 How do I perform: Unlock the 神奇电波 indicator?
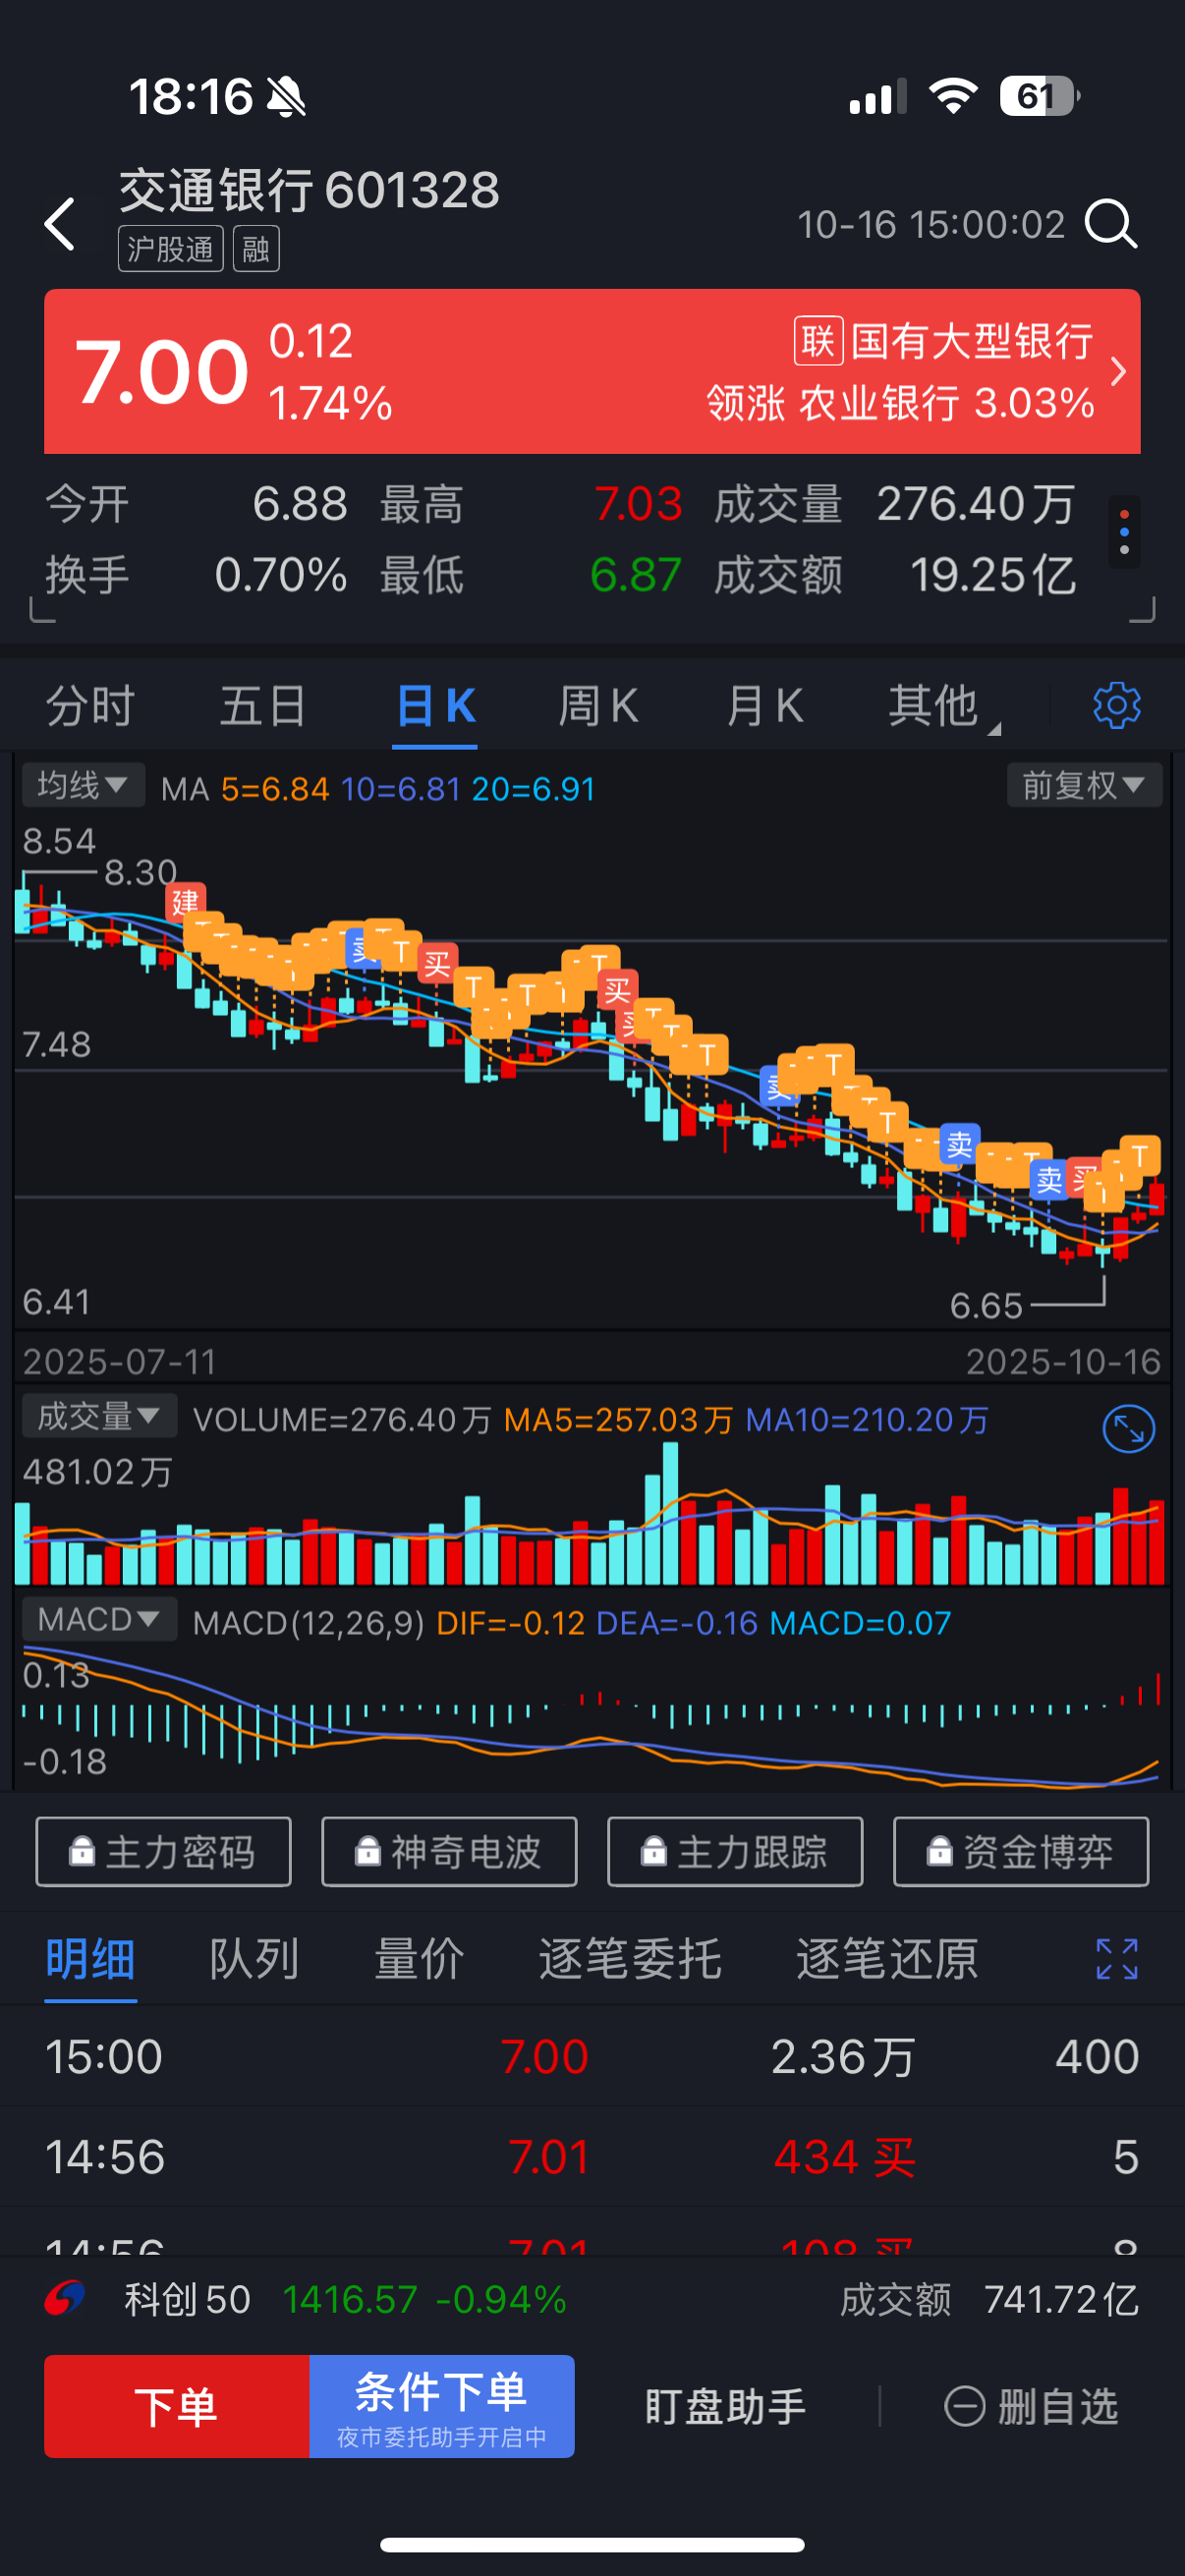point(449,1852)
